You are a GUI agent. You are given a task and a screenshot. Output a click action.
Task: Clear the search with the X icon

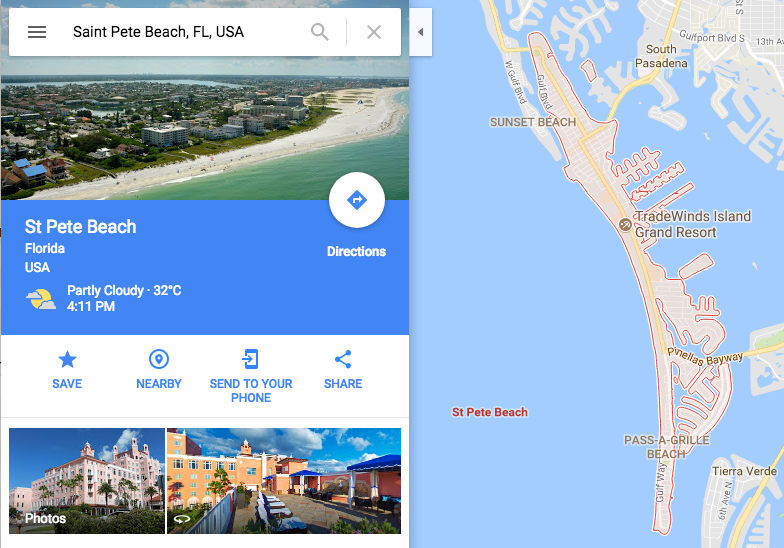pyautogui.click(x=374, y=32)
